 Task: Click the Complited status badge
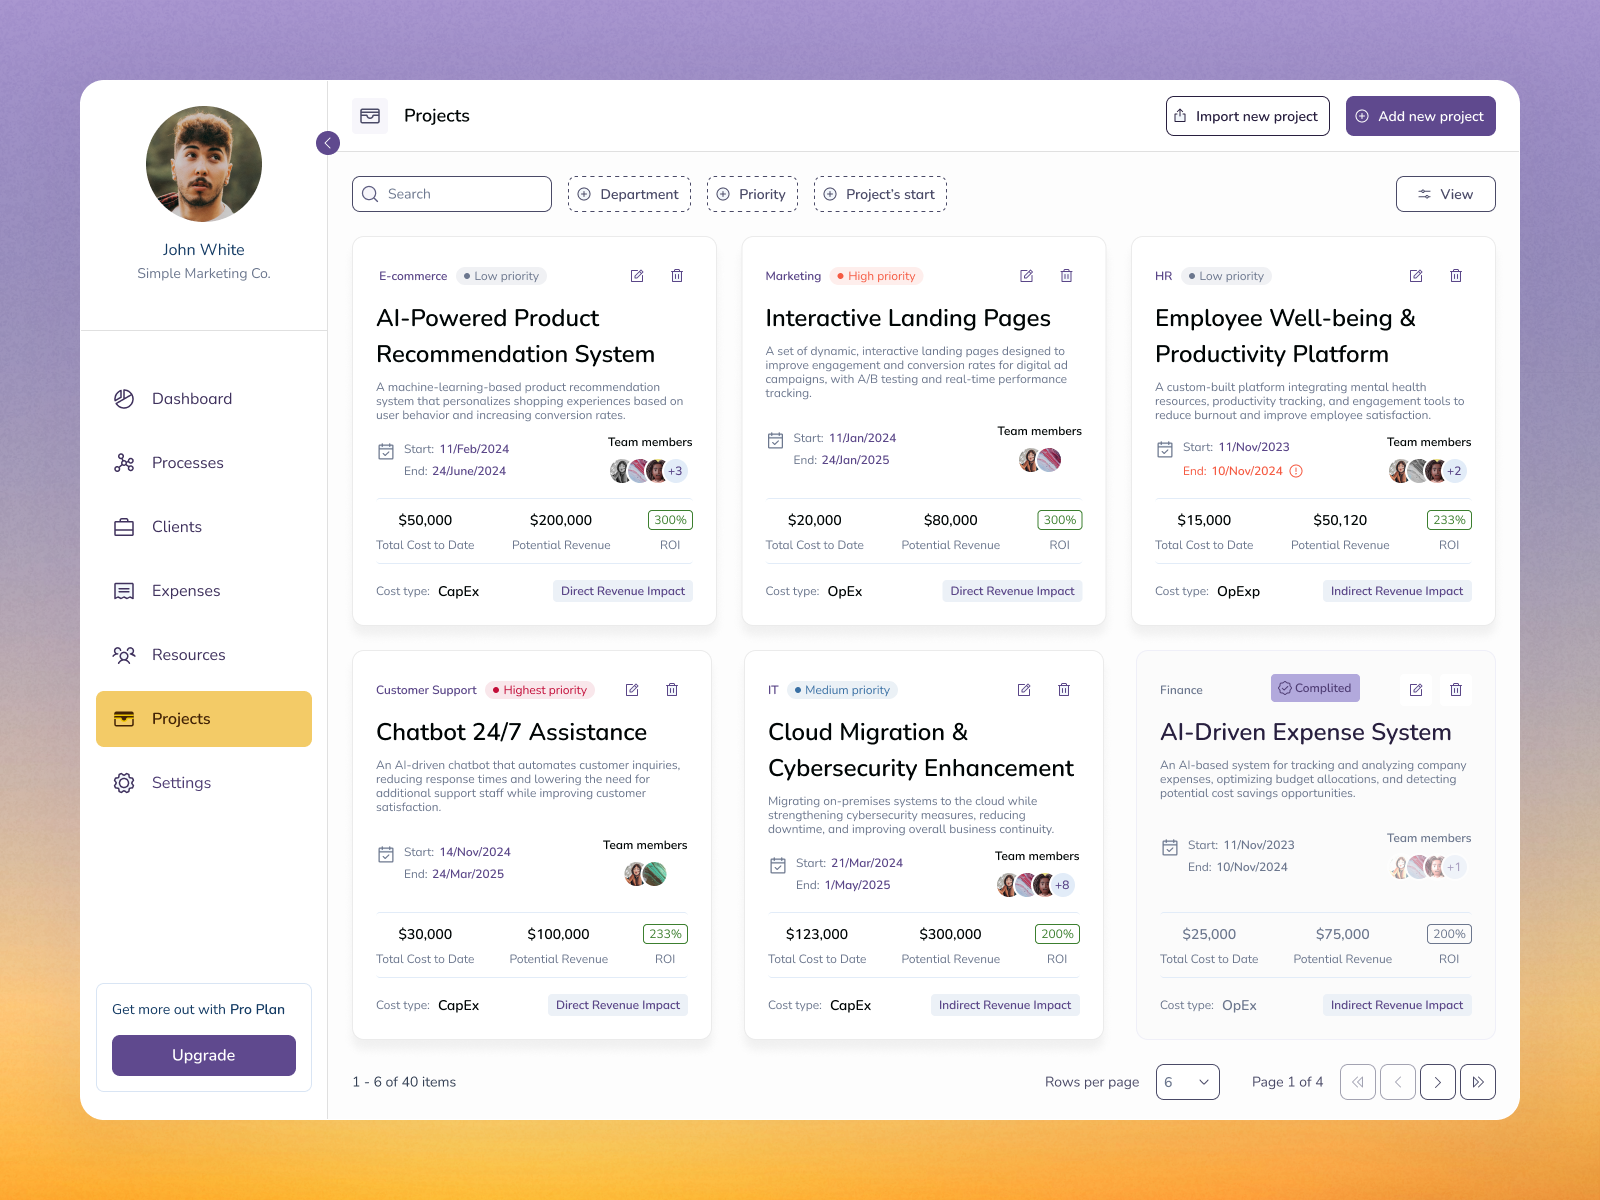1315,688
